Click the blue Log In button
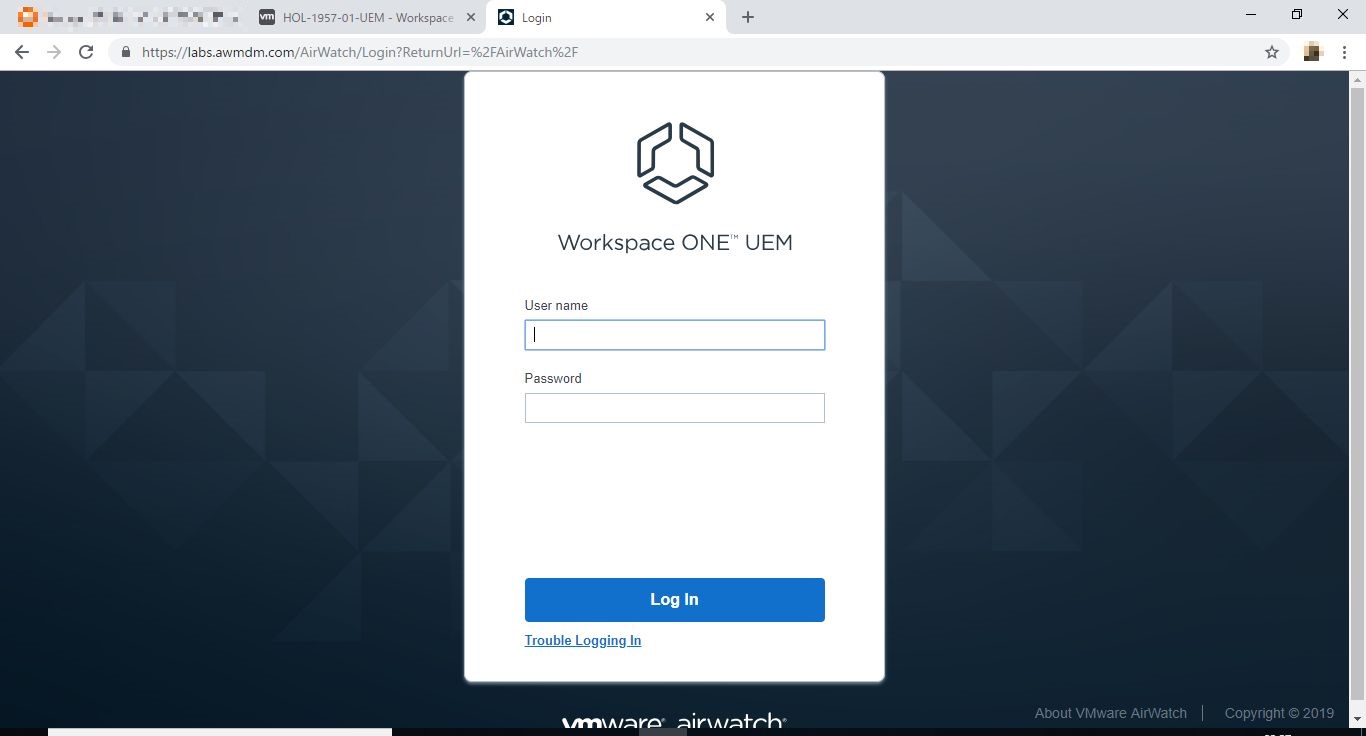This screenshot has height=736, width=1366. coord(674,600)
